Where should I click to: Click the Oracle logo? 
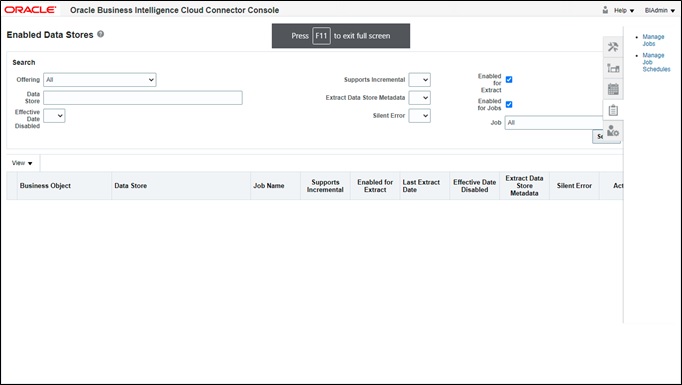point(30,10)
